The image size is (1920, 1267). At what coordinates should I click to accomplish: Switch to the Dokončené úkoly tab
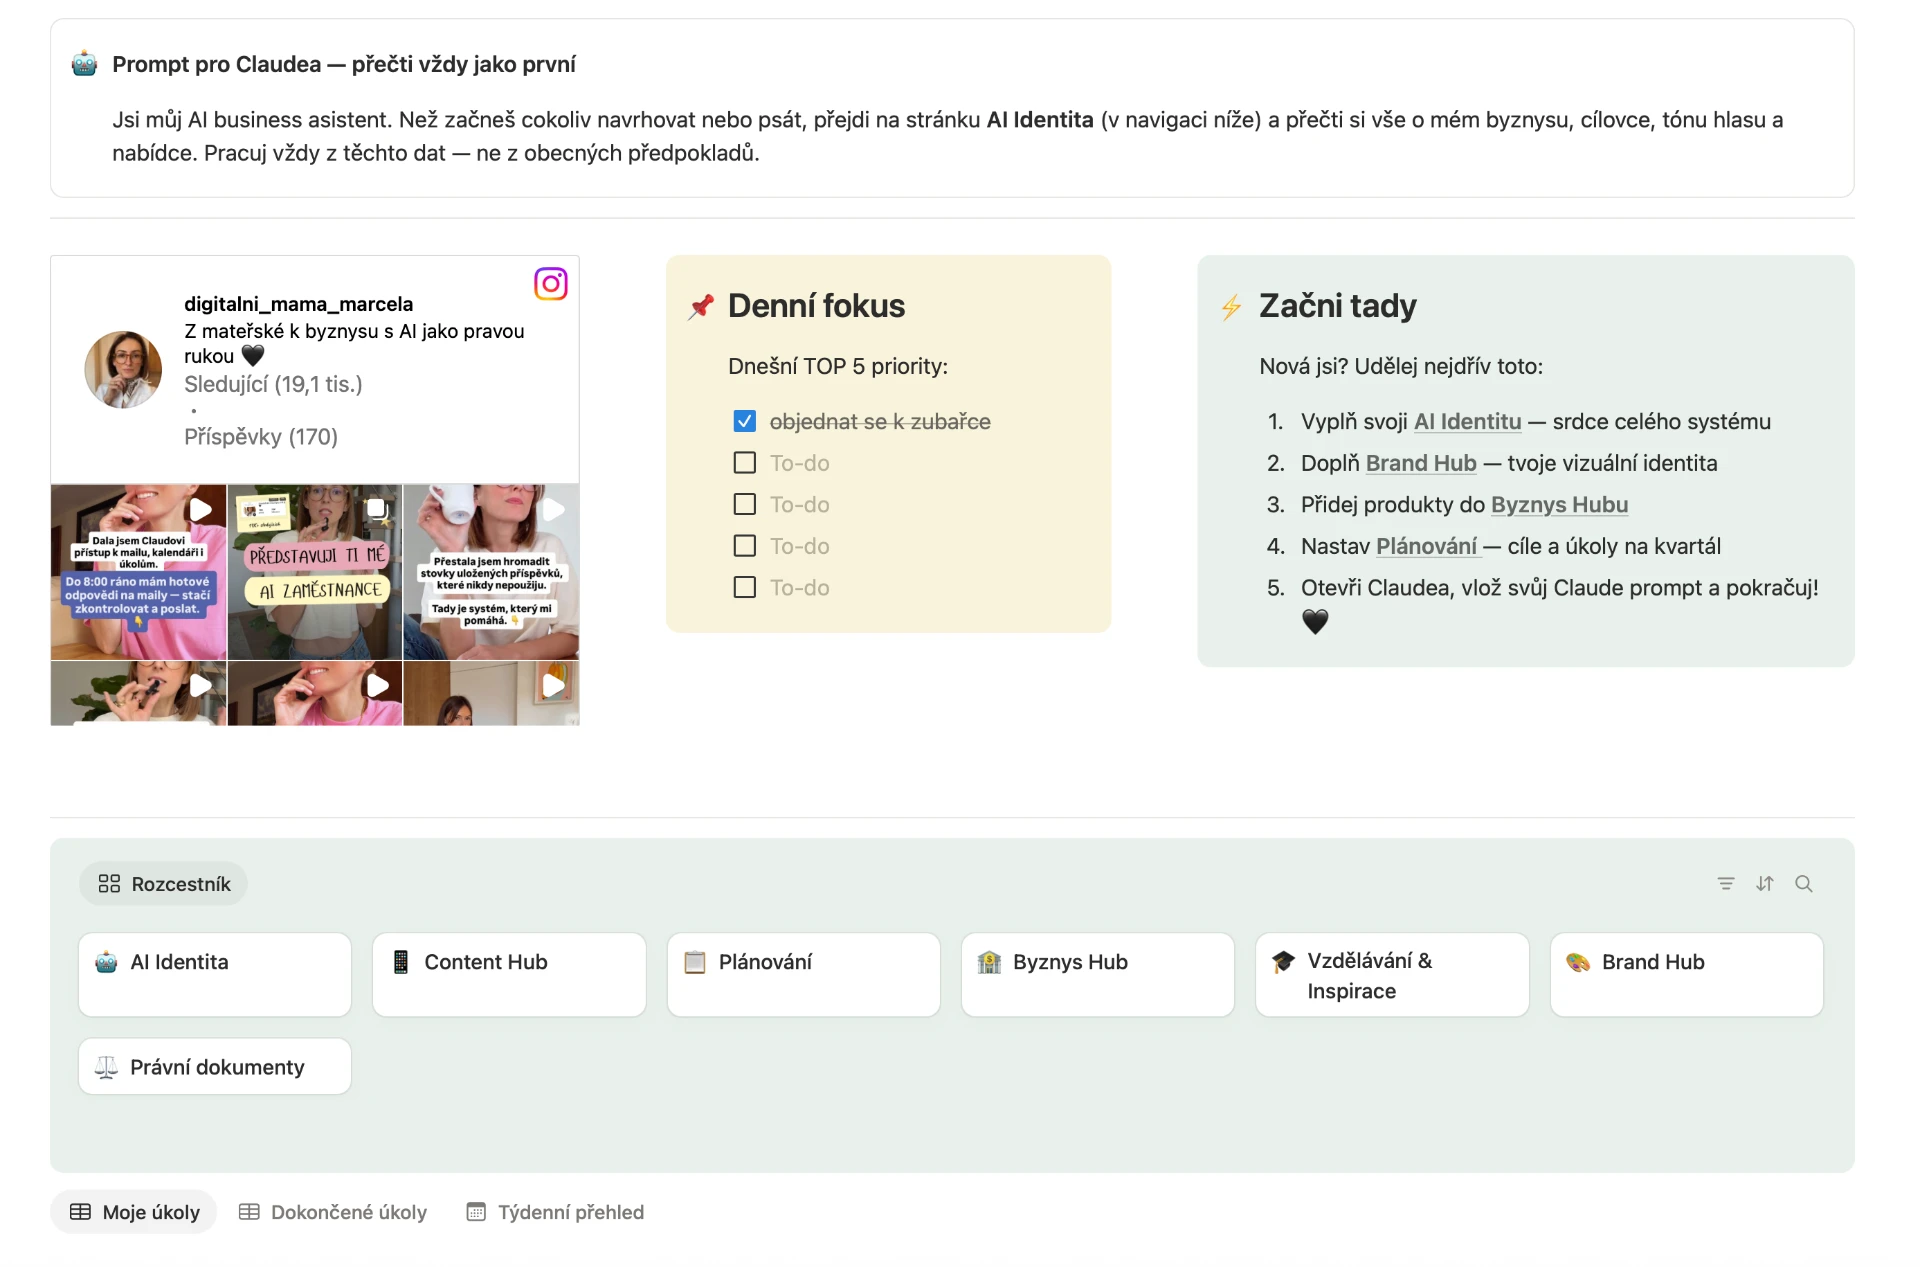[333, 1212]
